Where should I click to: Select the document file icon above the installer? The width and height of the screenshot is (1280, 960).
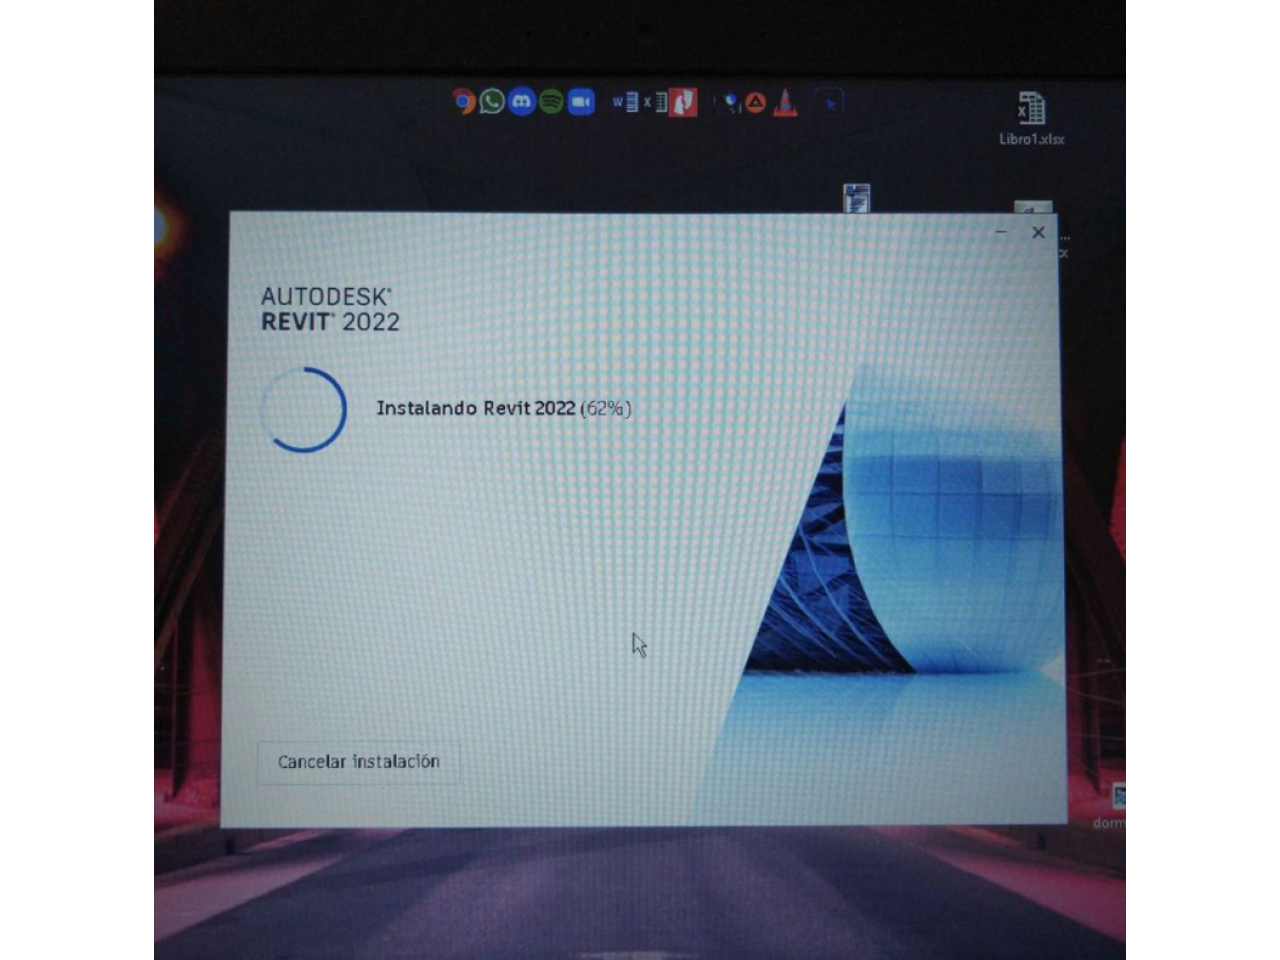857,197
